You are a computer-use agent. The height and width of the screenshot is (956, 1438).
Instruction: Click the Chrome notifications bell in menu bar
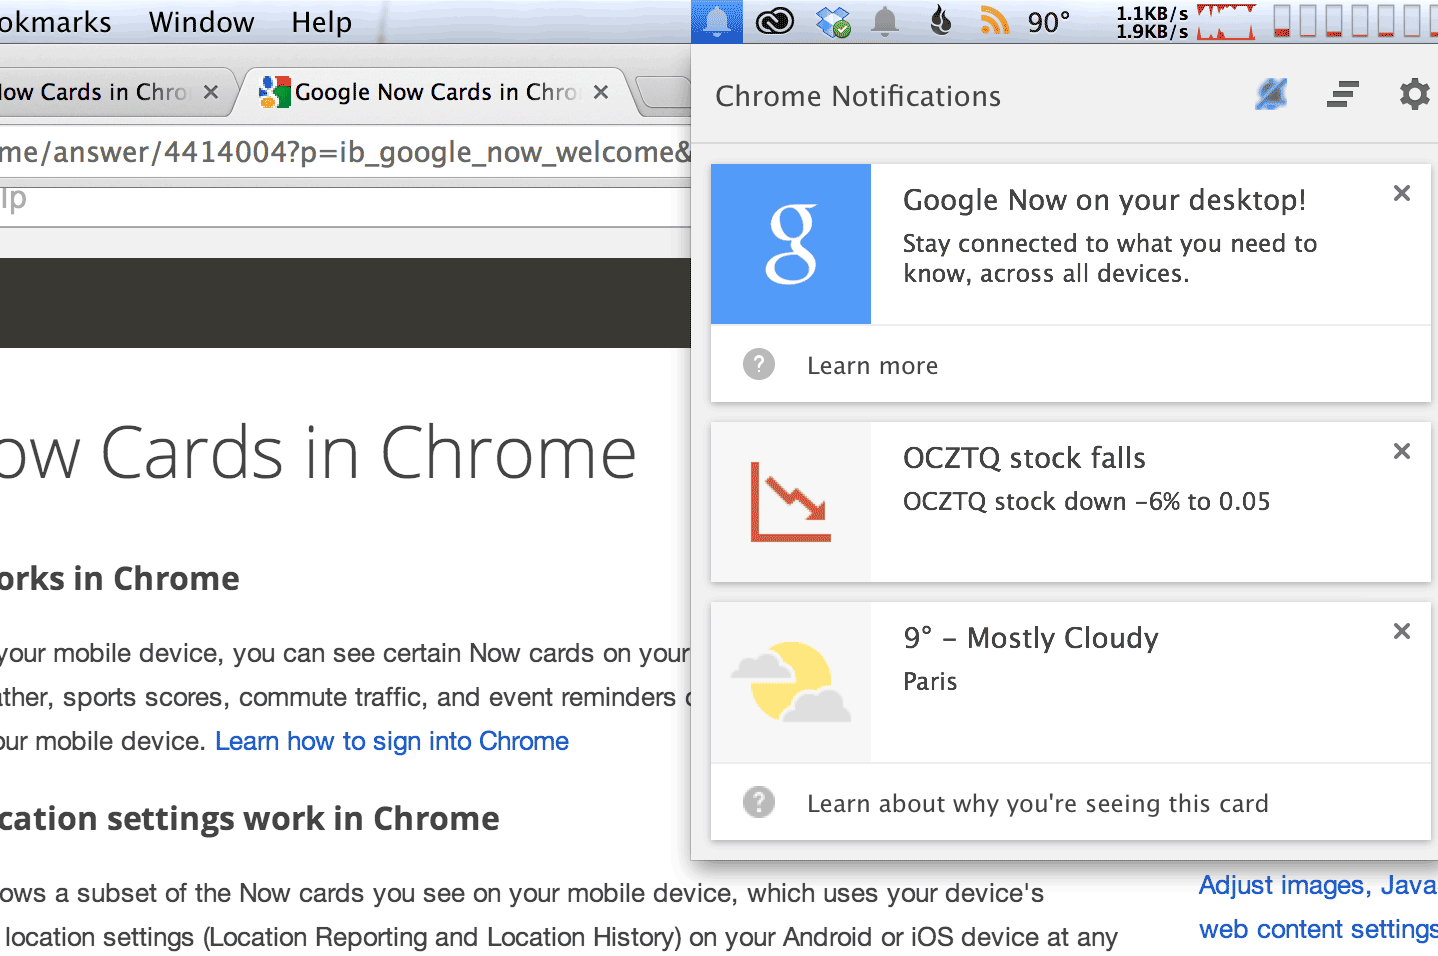(x=716, y=21)
